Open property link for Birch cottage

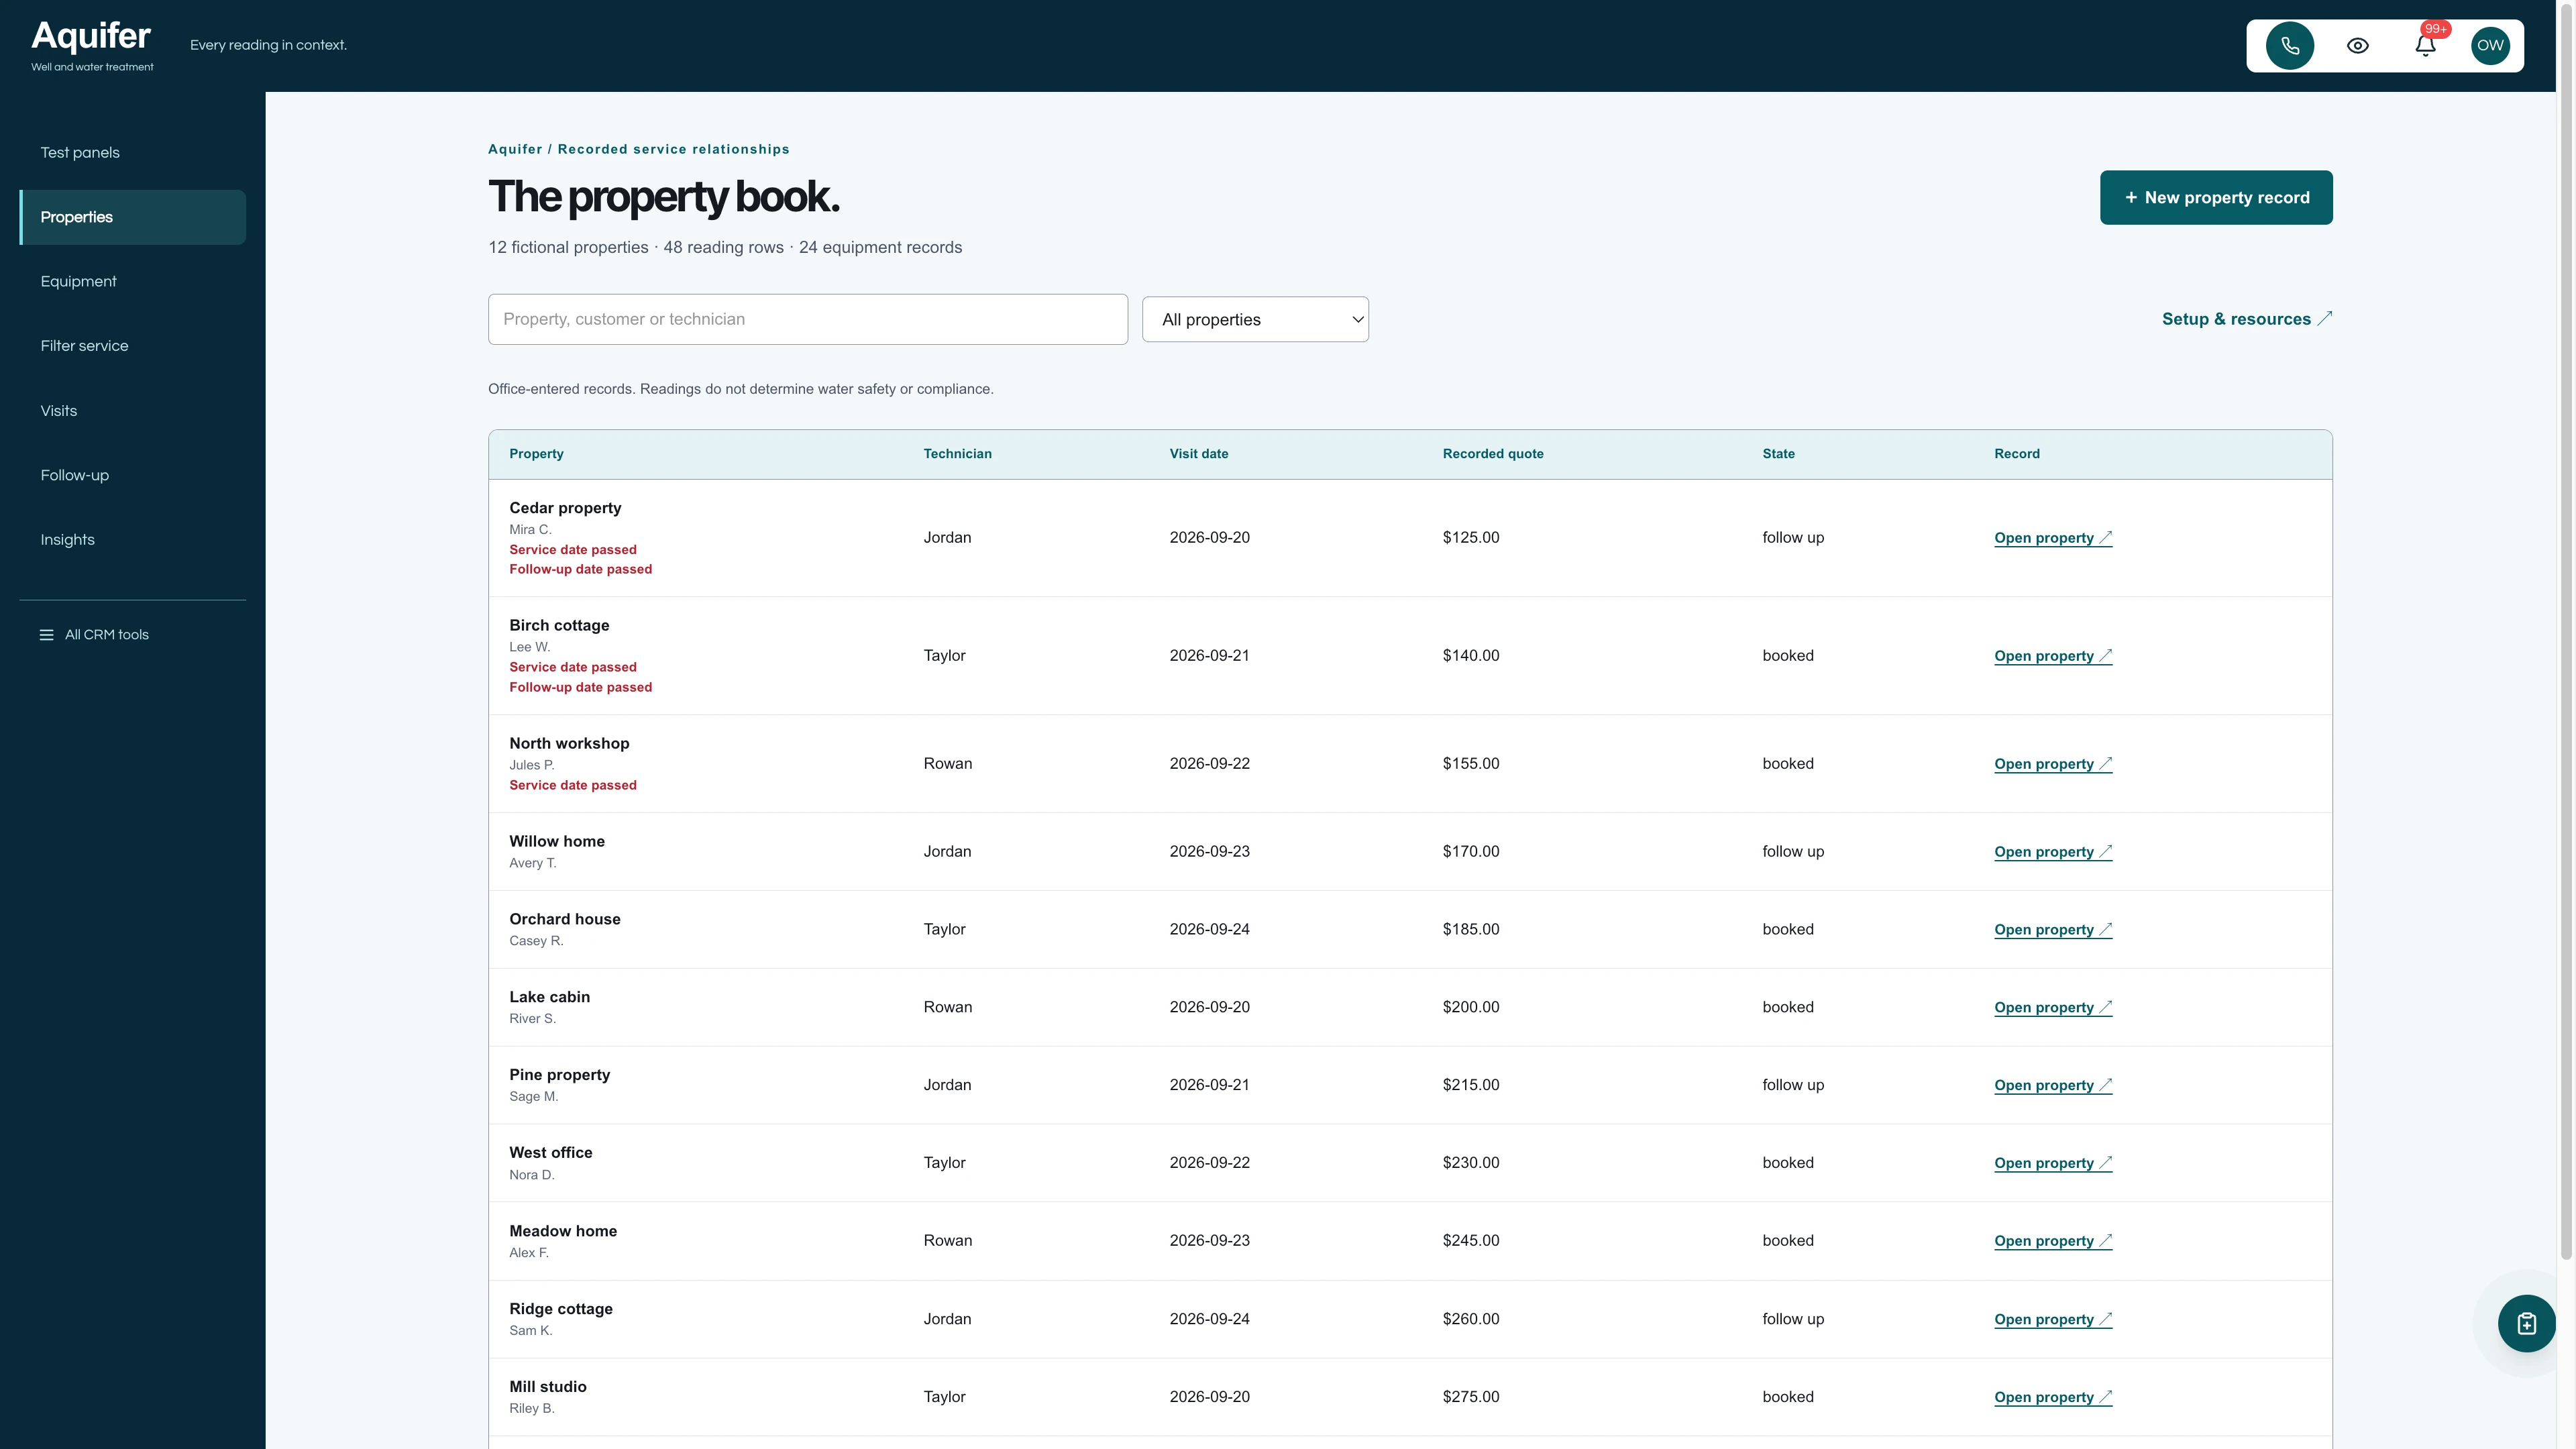coord(2053,656)
